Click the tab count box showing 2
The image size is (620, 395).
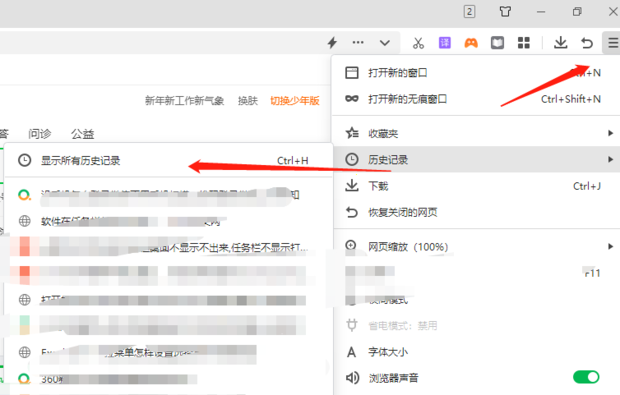pos(469,11)
